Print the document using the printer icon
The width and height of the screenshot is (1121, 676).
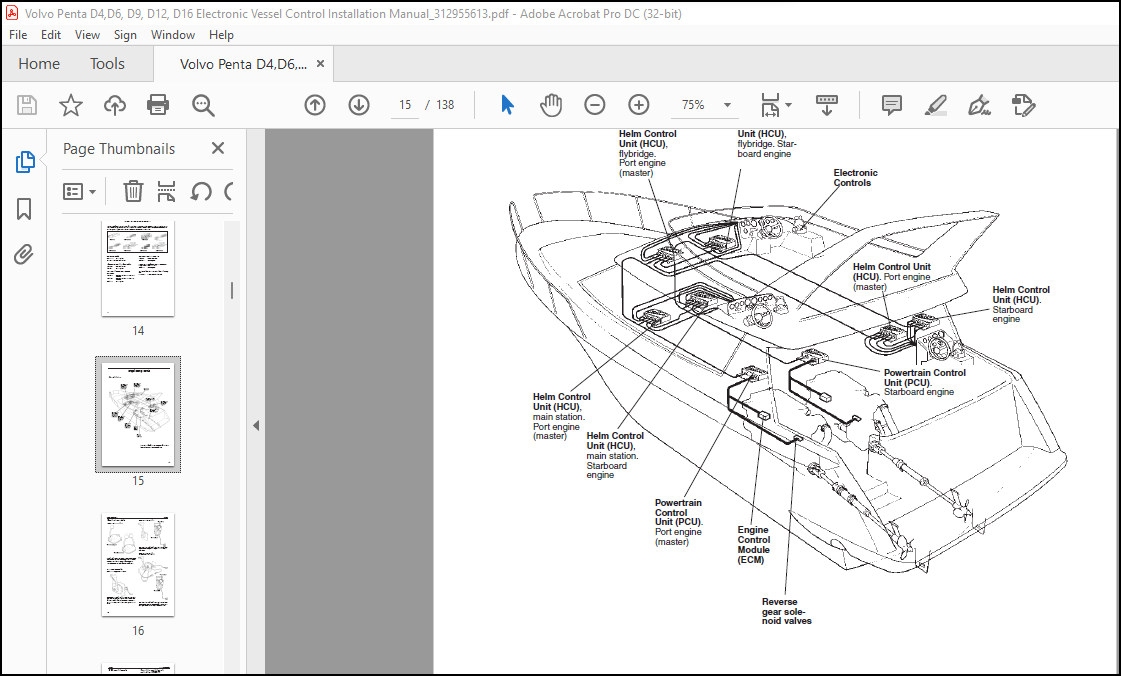point(157,105)
